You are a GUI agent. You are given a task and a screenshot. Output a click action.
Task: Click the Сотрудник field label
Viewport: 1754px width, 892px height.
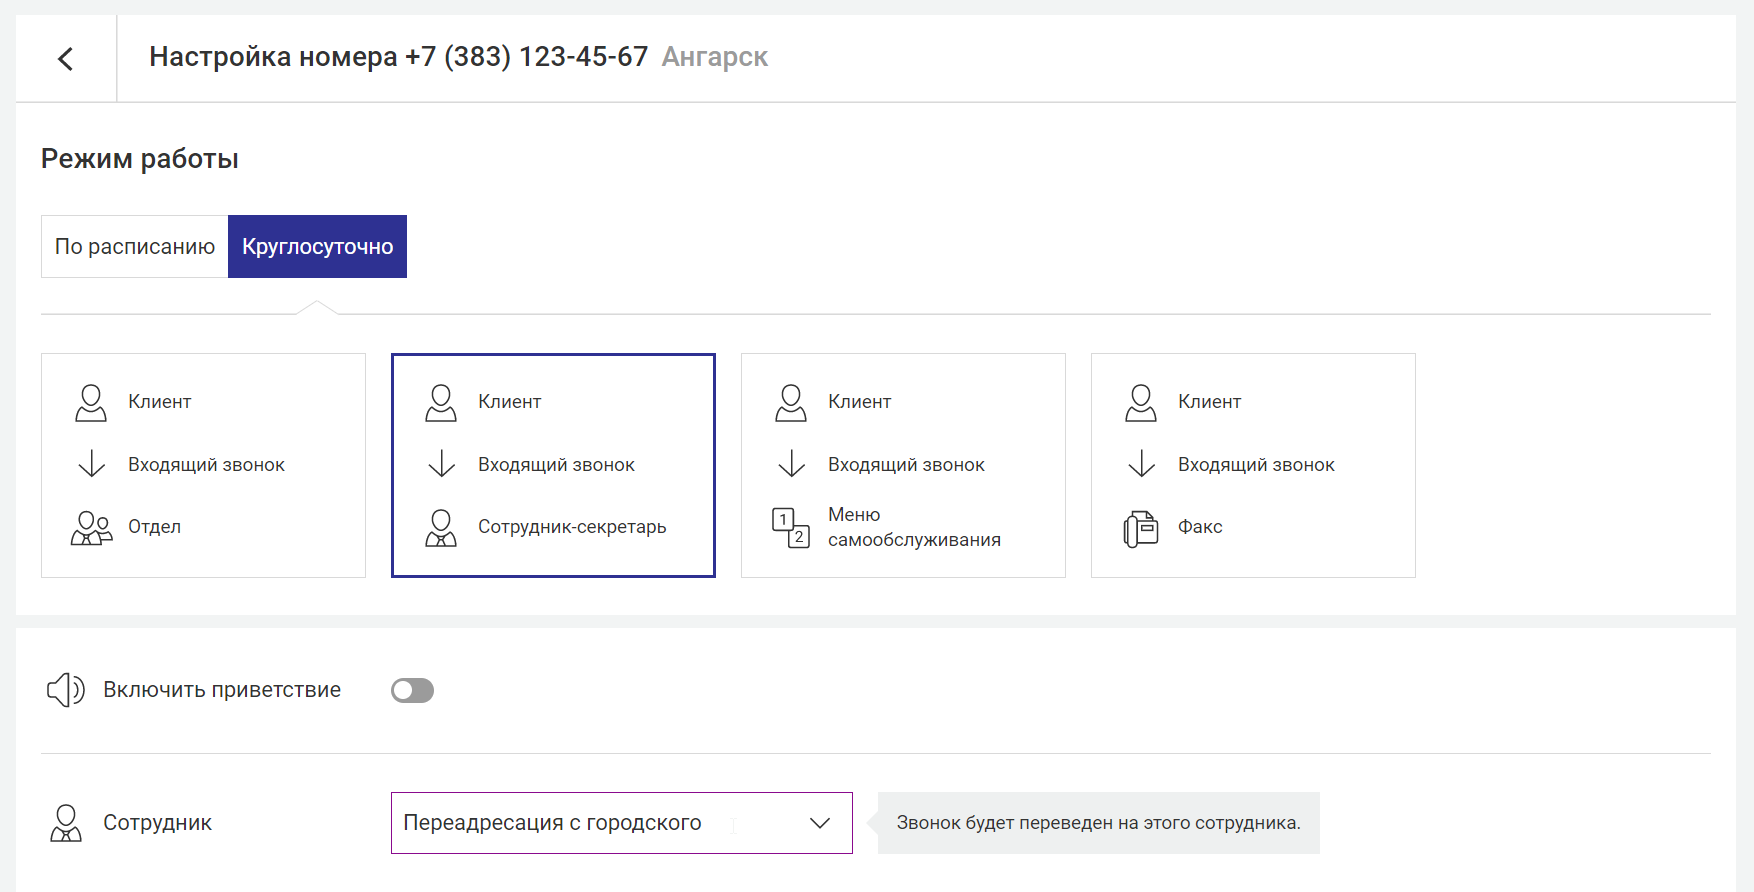(x=158, y=823)
